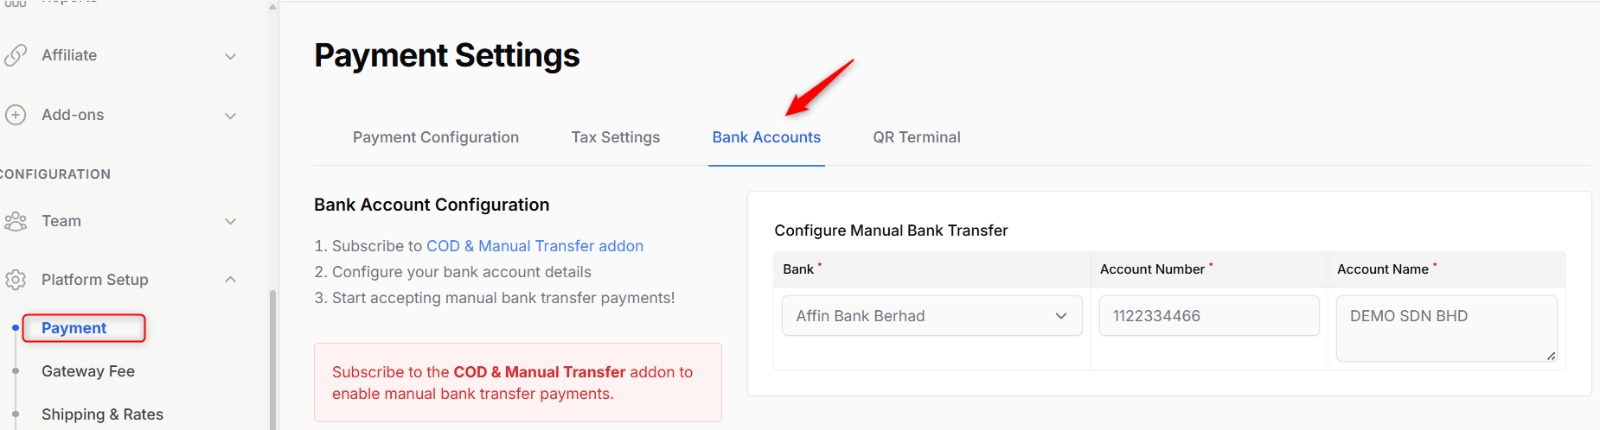Click the Account Number input field
The height and width of the screenshot is (430, 1600).
1208,316
